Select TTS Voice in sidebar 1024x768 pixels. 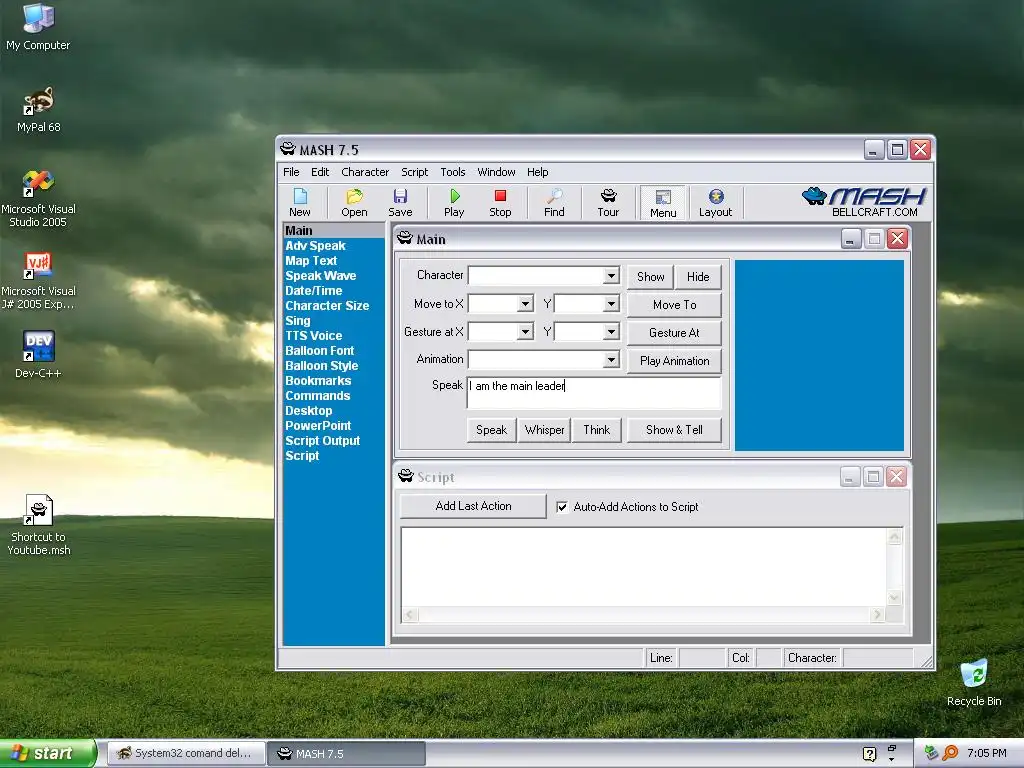click(313, 336)
